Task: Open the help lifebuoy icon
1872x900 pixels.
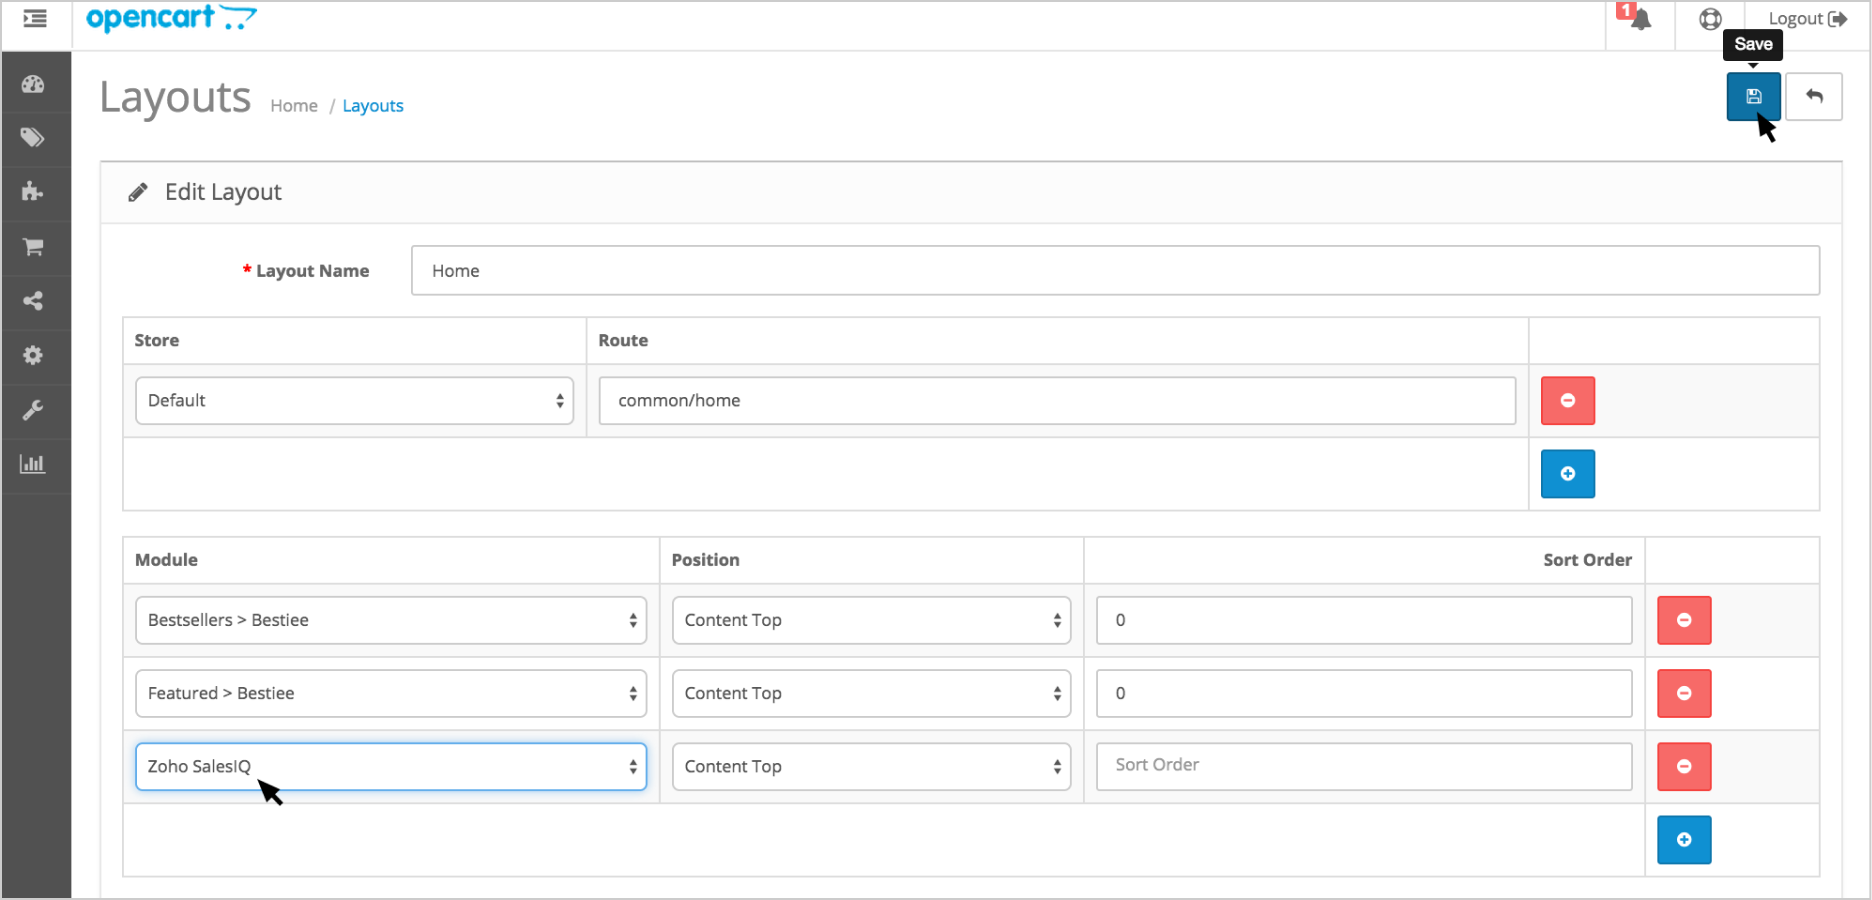Action: 1710,19
